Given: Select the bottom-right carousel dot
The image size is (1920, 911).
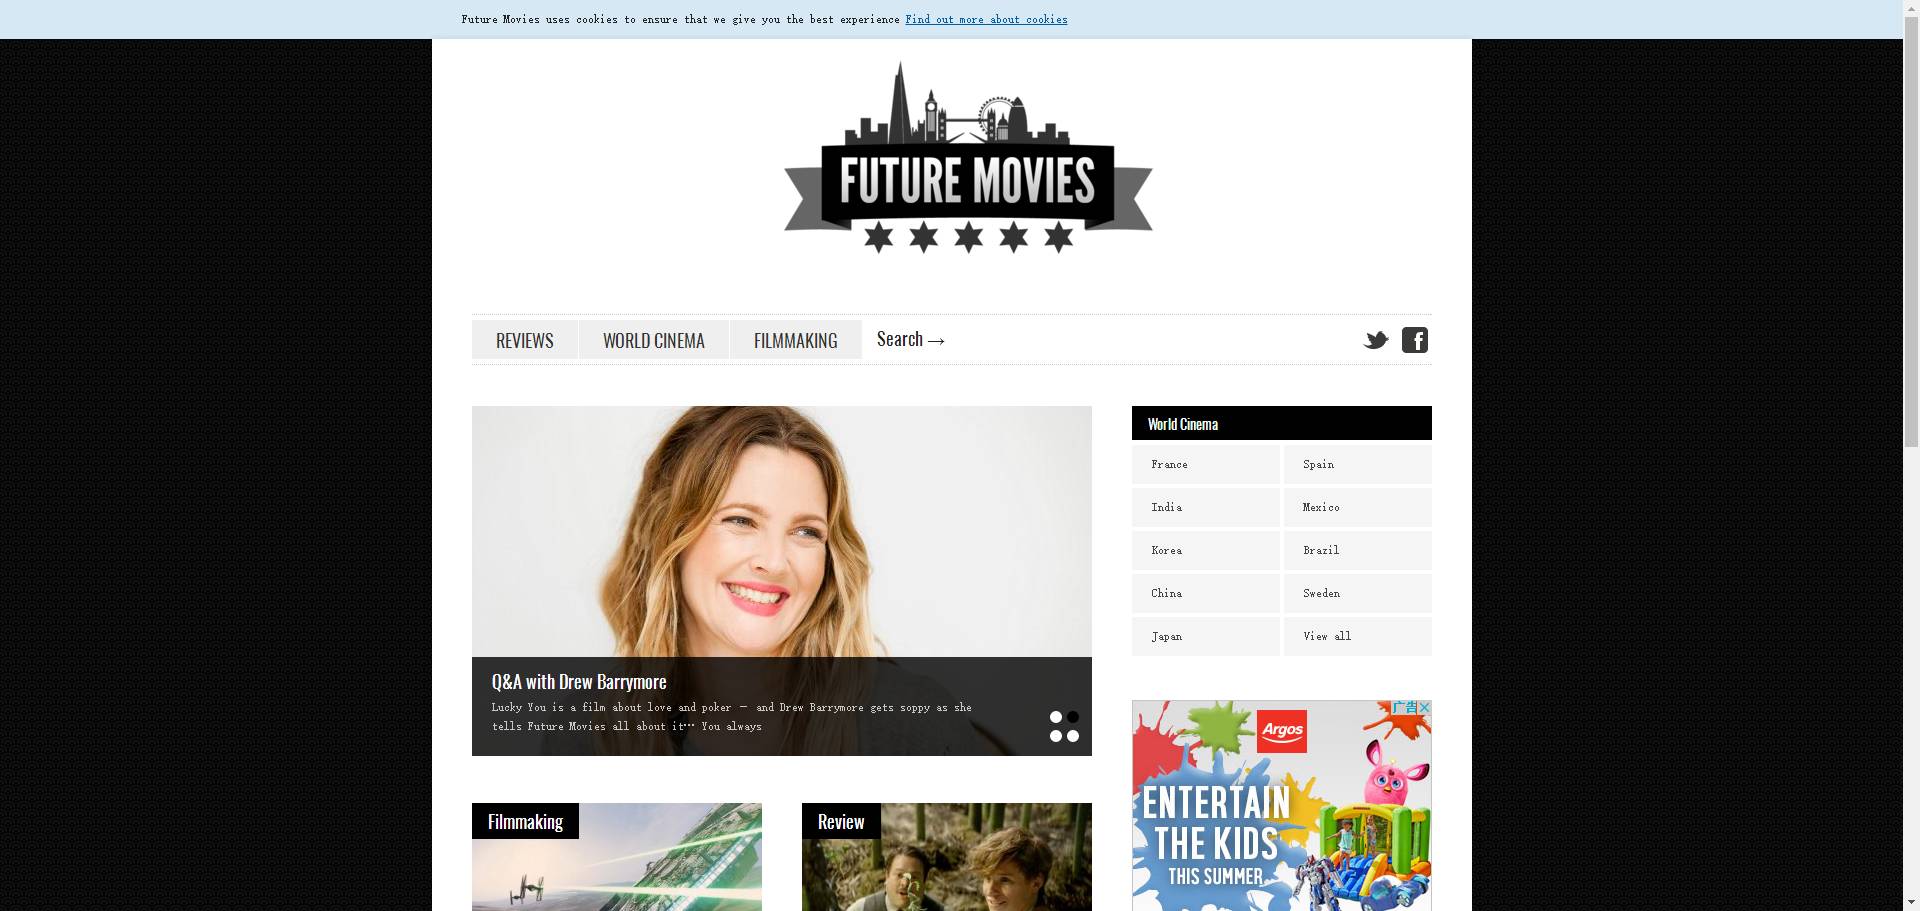Looking at the screenshot, I should 1073,736.
